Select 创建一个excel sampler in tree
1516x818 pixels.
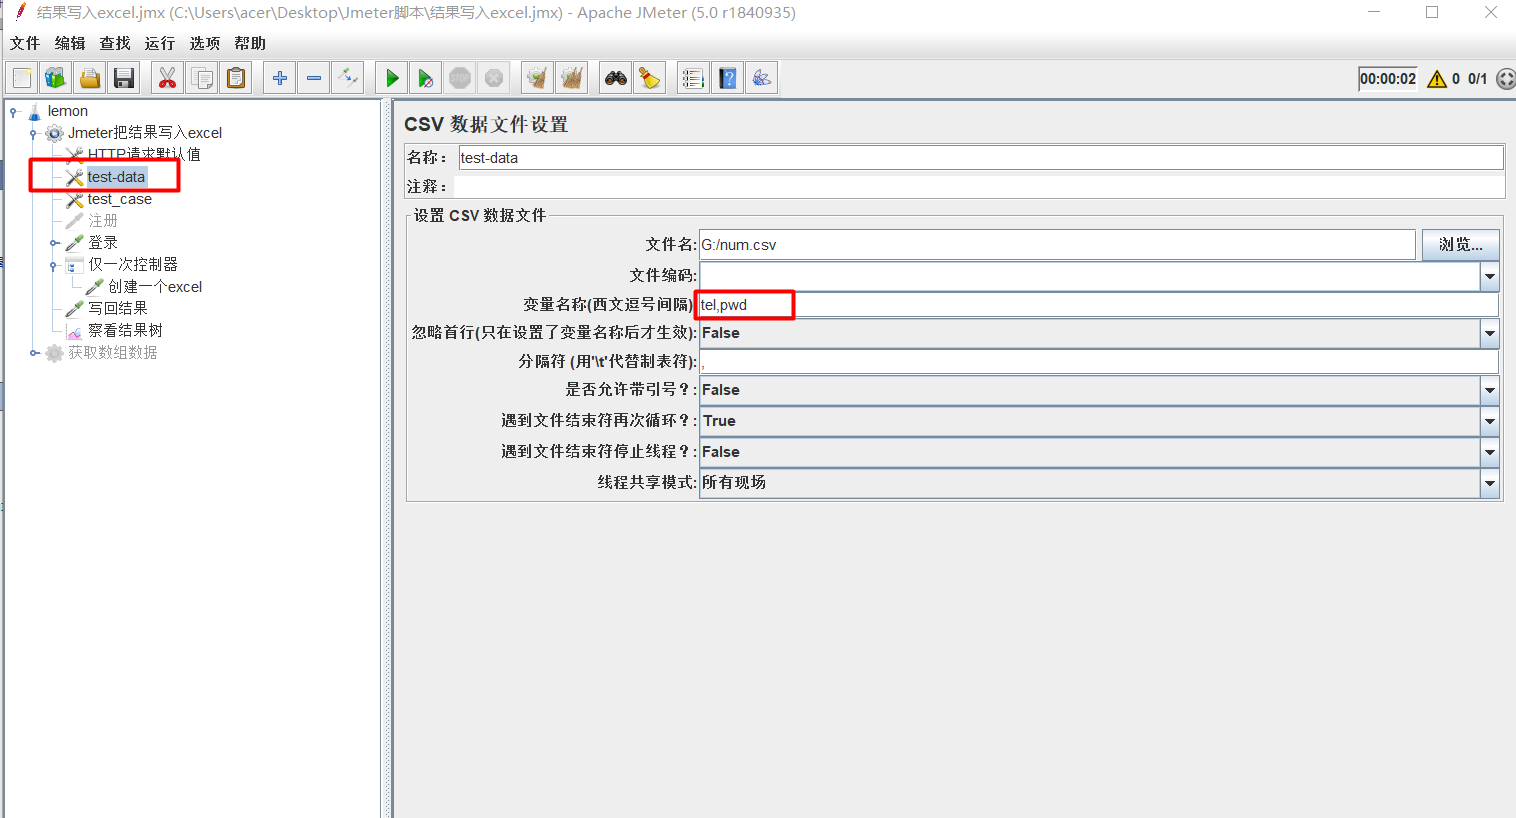[155, 287]
